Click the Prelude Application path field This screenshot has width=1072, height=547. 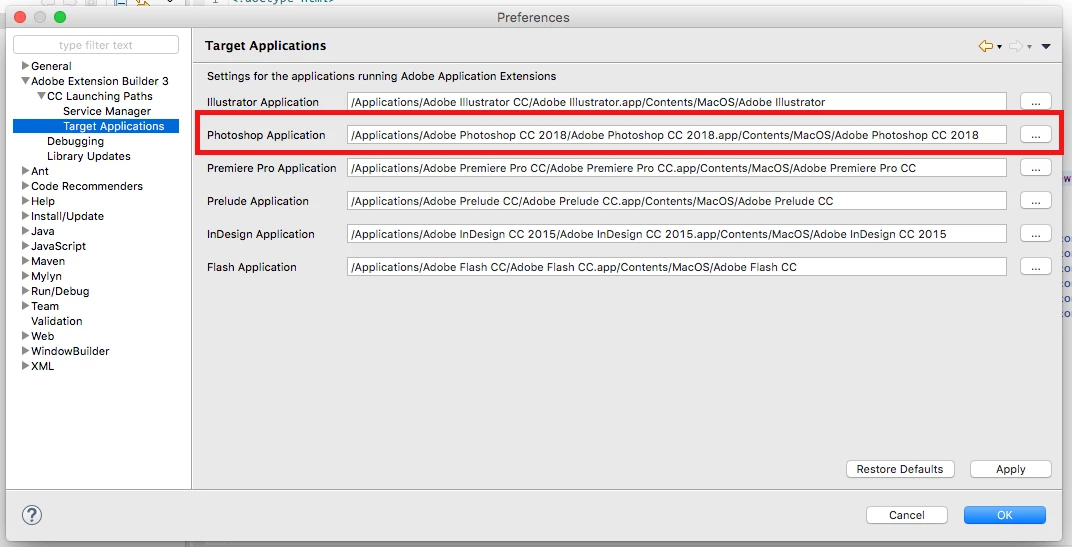coord(677,201)
